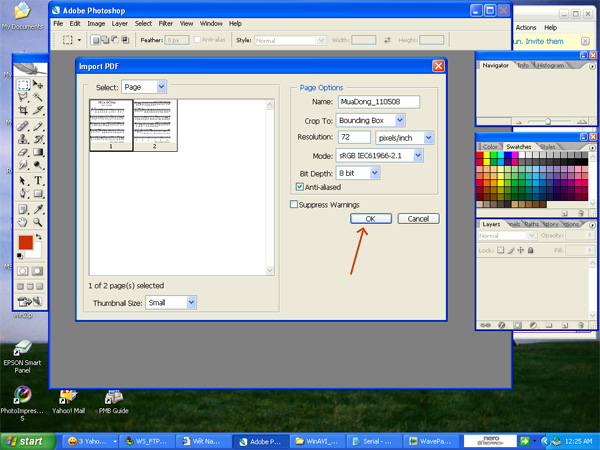This screenshot has width=600, height=450.
Task: Open the pixels/inch units dropdown
Action: [x=404, y=138]
